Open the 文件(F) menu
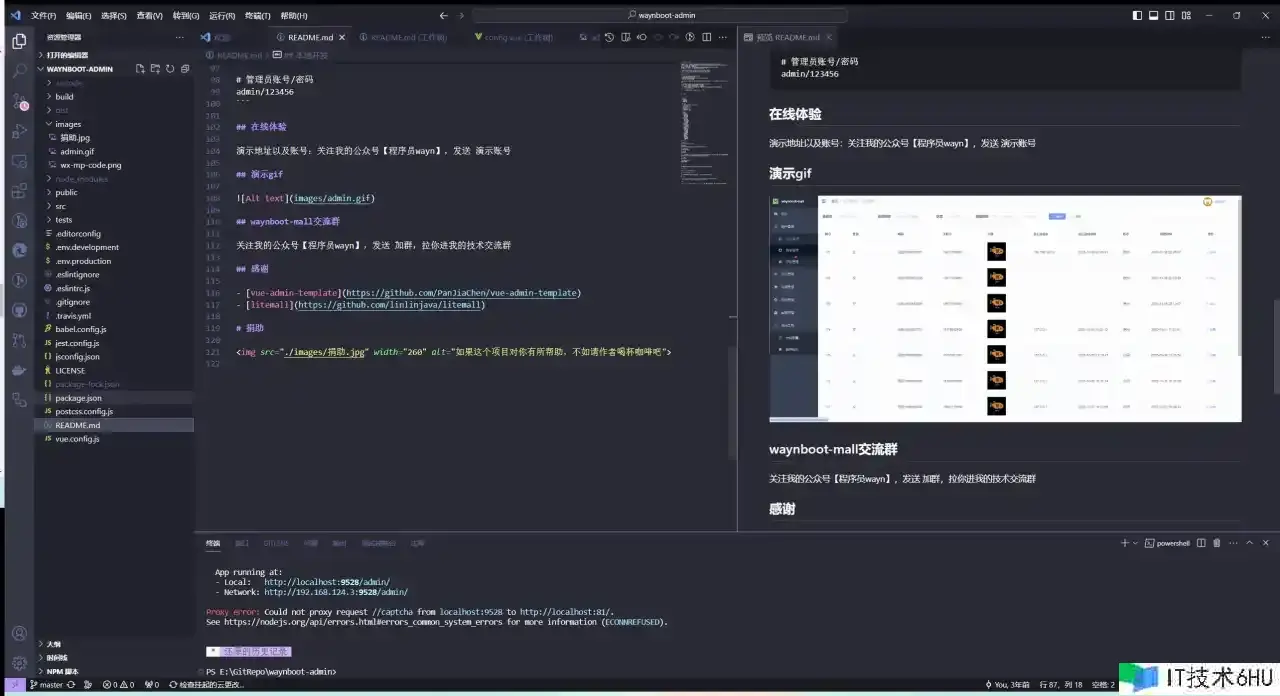 [43, 15]
